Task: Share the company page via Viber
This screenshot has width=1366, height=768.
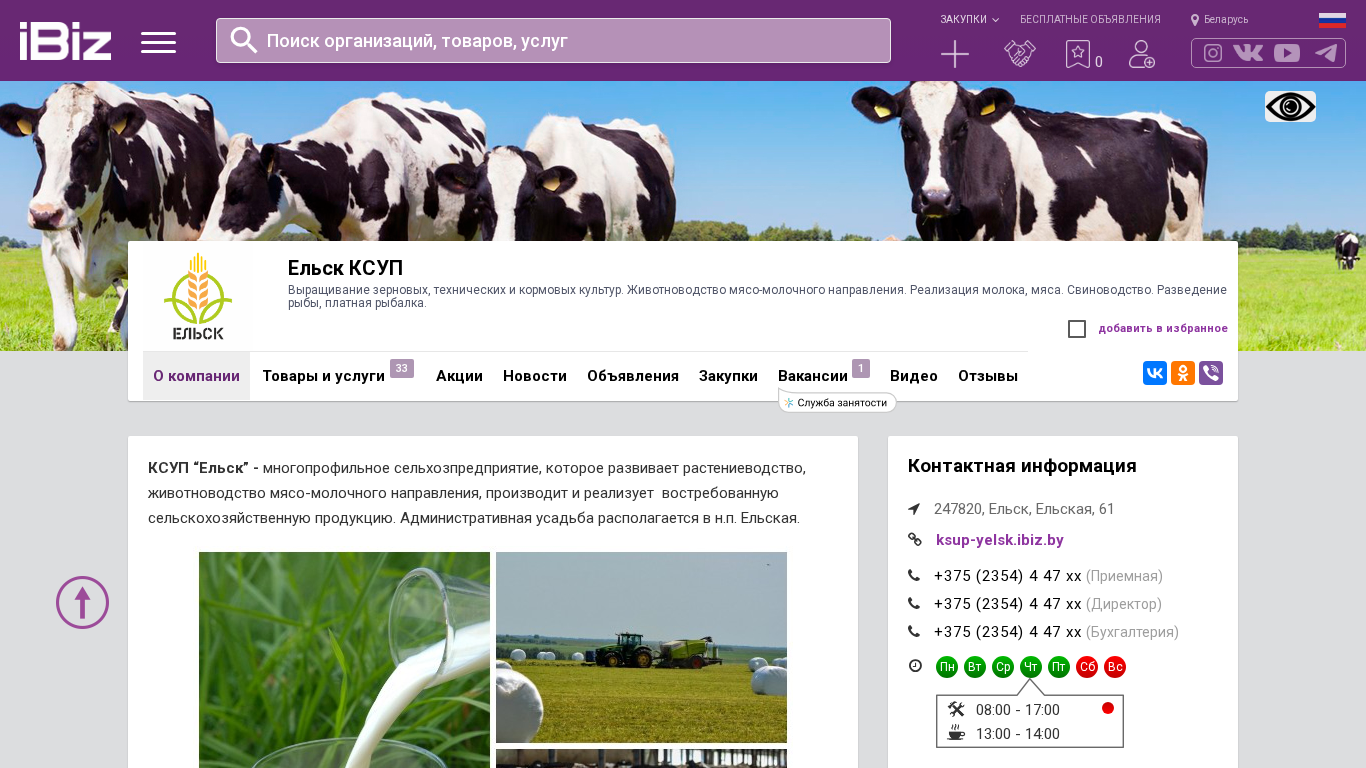Action: tap(1211, 373)
